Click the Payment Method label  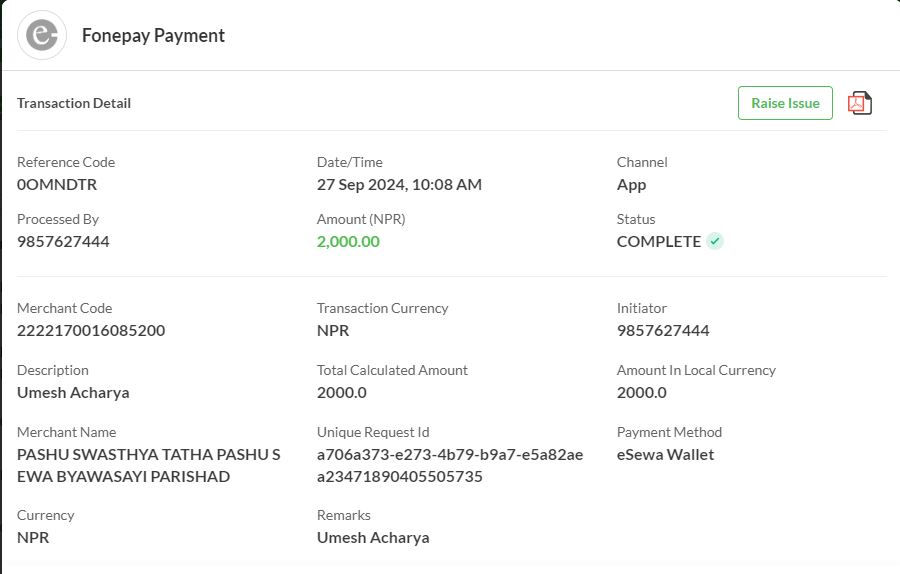669,432
